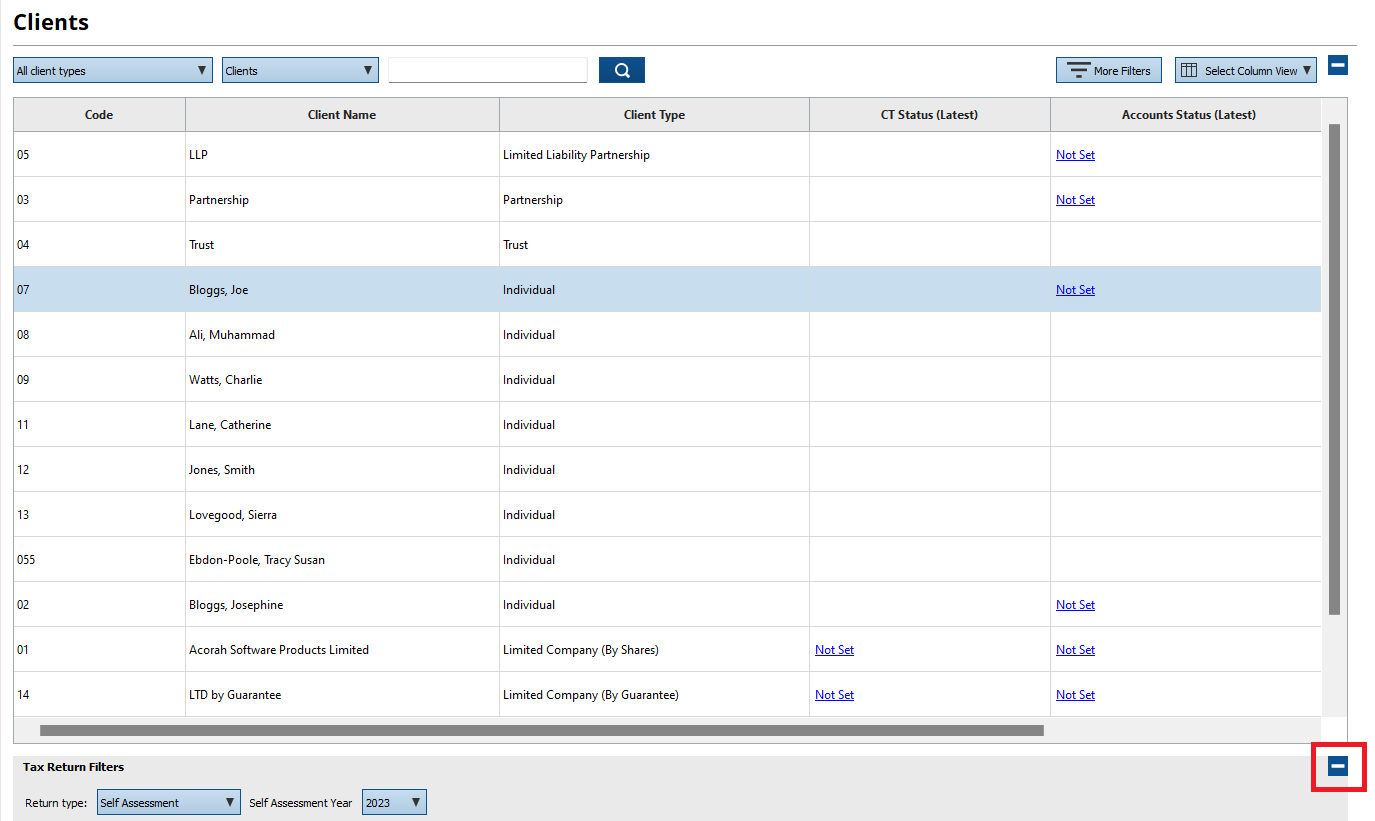The width and height of the screenshot is (1375, 821).
Task: Click the vertical scrollbar of the client table
Action: 1334,370
